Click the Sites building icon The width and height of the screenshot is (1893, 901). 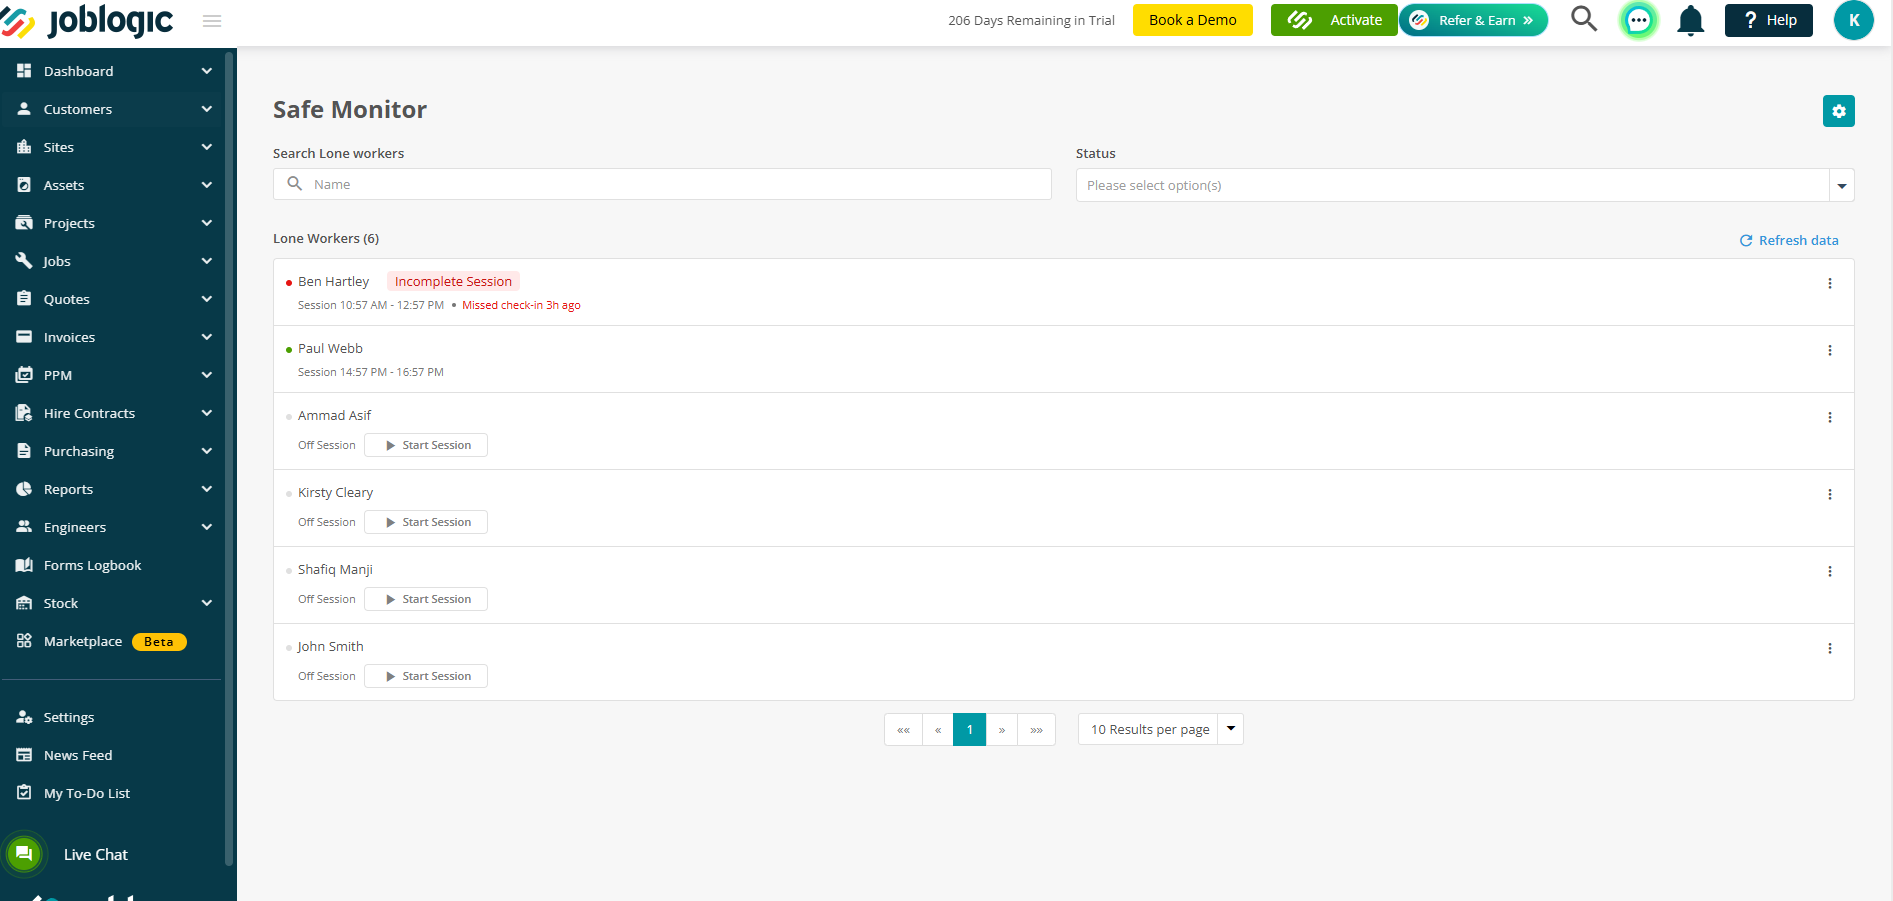pos(24,147)
